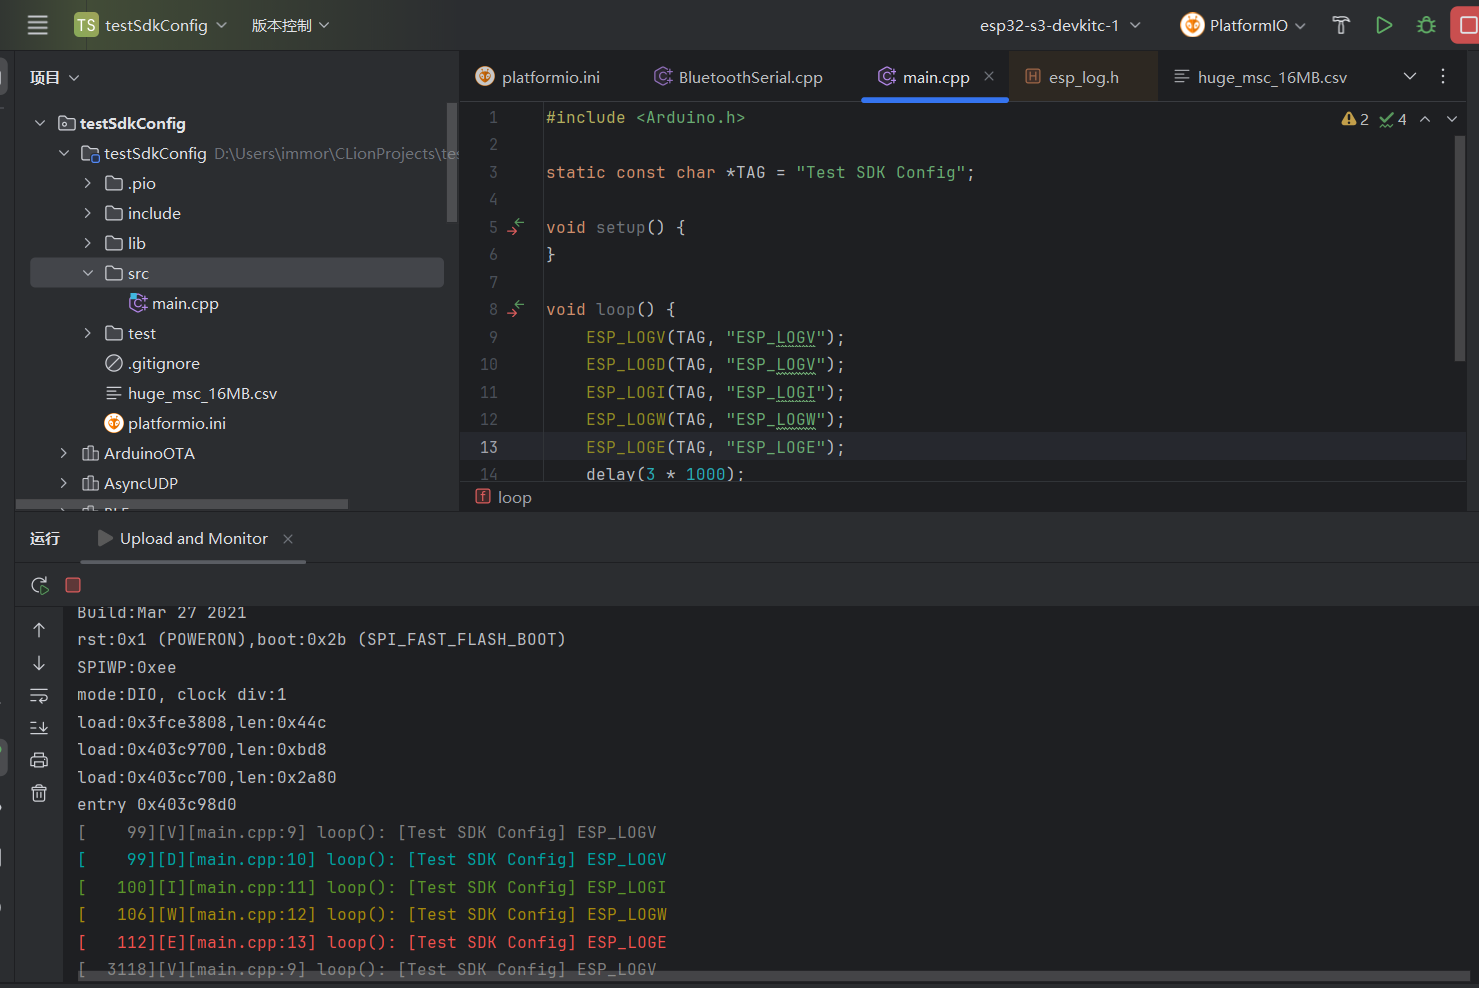Toggle scroll to end of console
The image size is (1479, 988).
[x=39, y=727]
